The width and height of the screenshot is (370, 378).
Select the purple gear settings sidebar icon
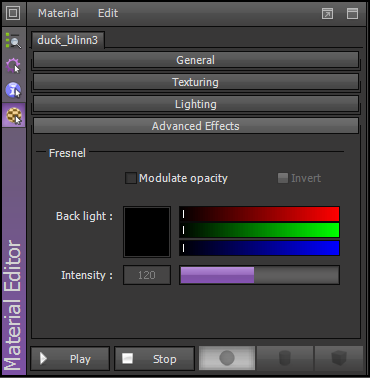(13, 65)
